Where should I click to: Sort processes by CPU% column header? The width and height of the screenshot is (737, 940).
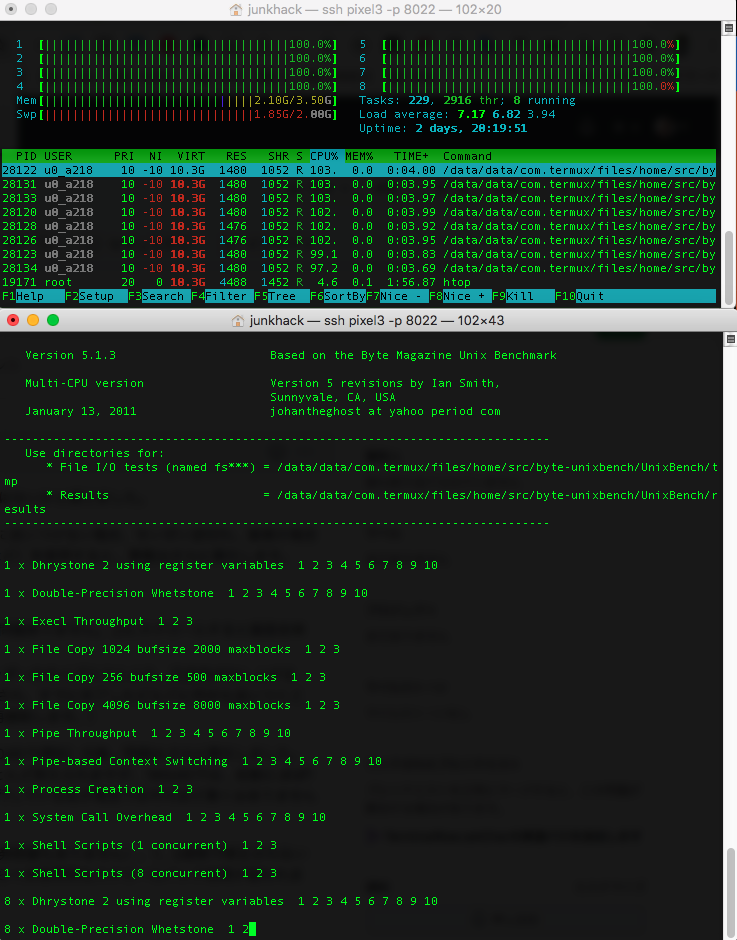(x=324, y=156)
